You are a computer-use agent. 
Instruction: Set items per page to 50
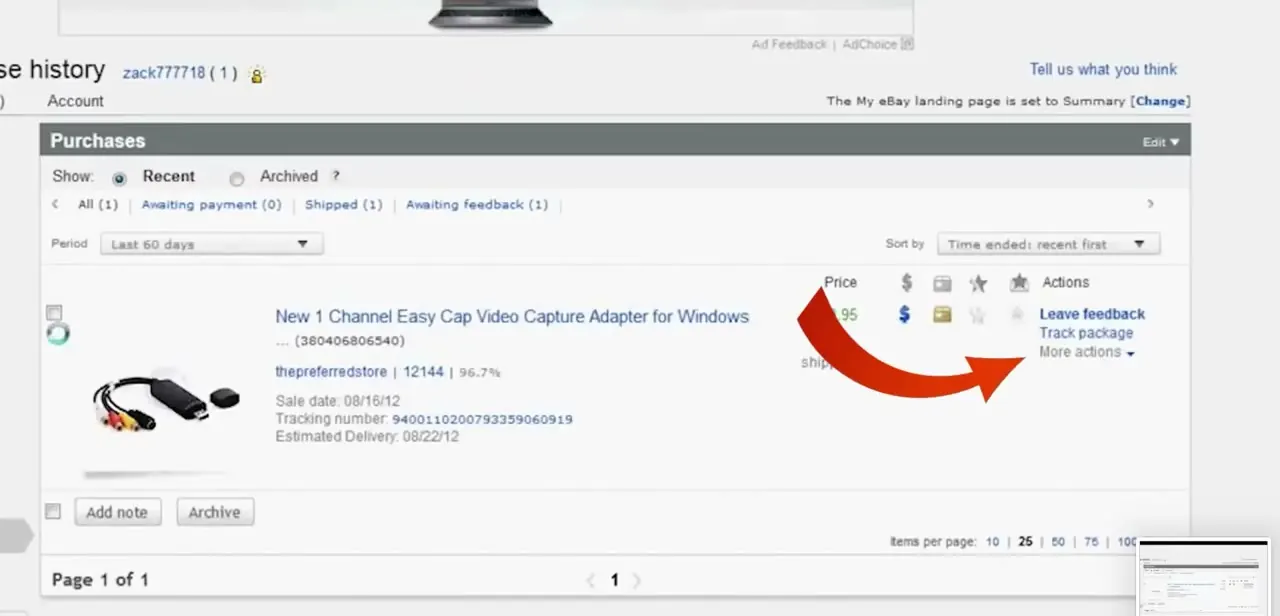1058,542
